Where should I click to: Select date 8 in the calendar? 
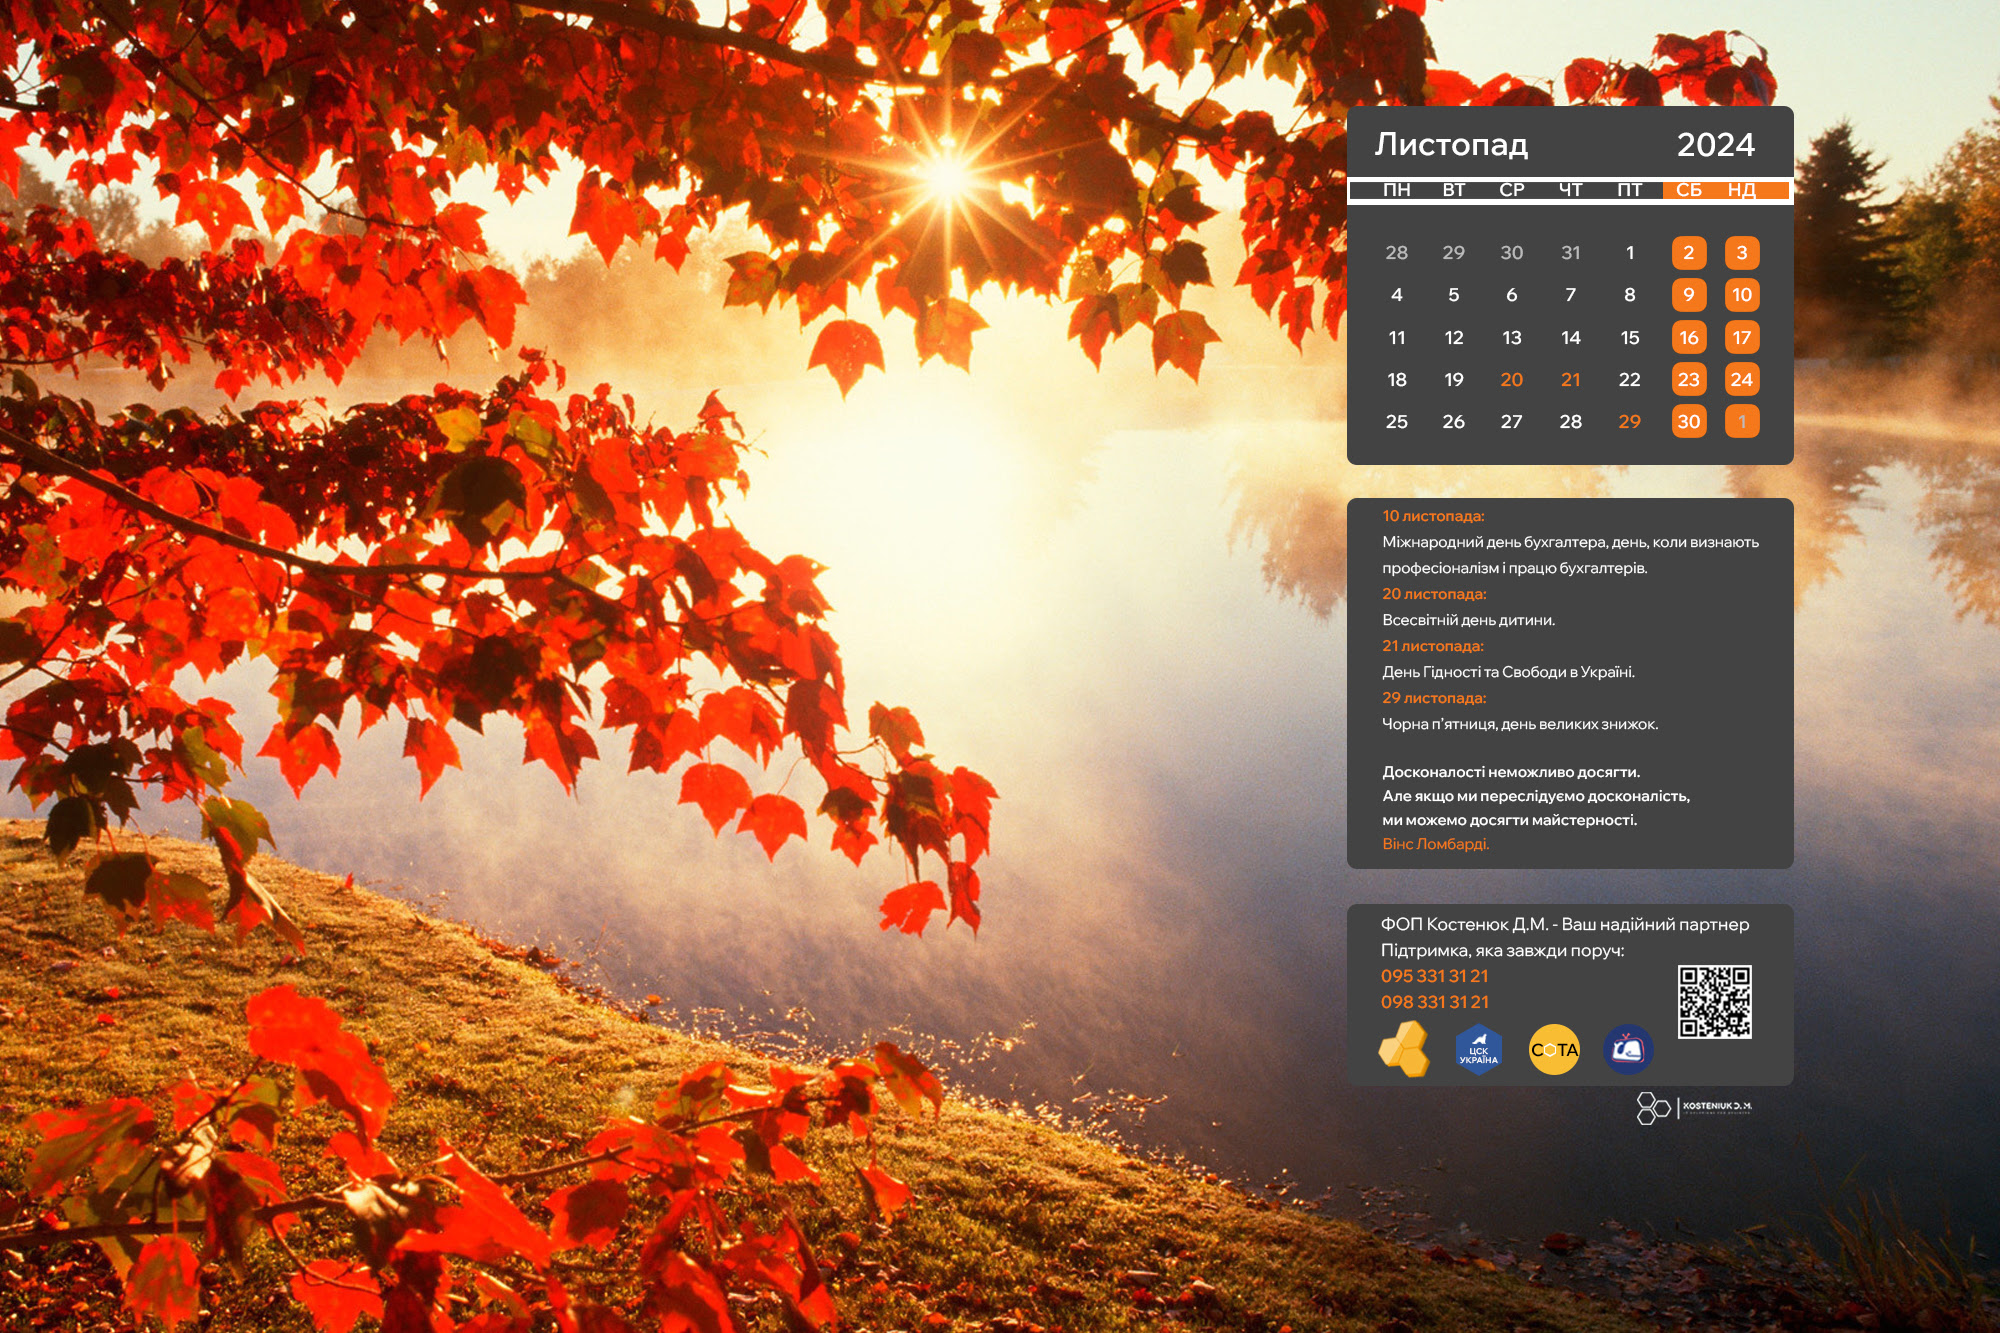tap(1630, 295)
